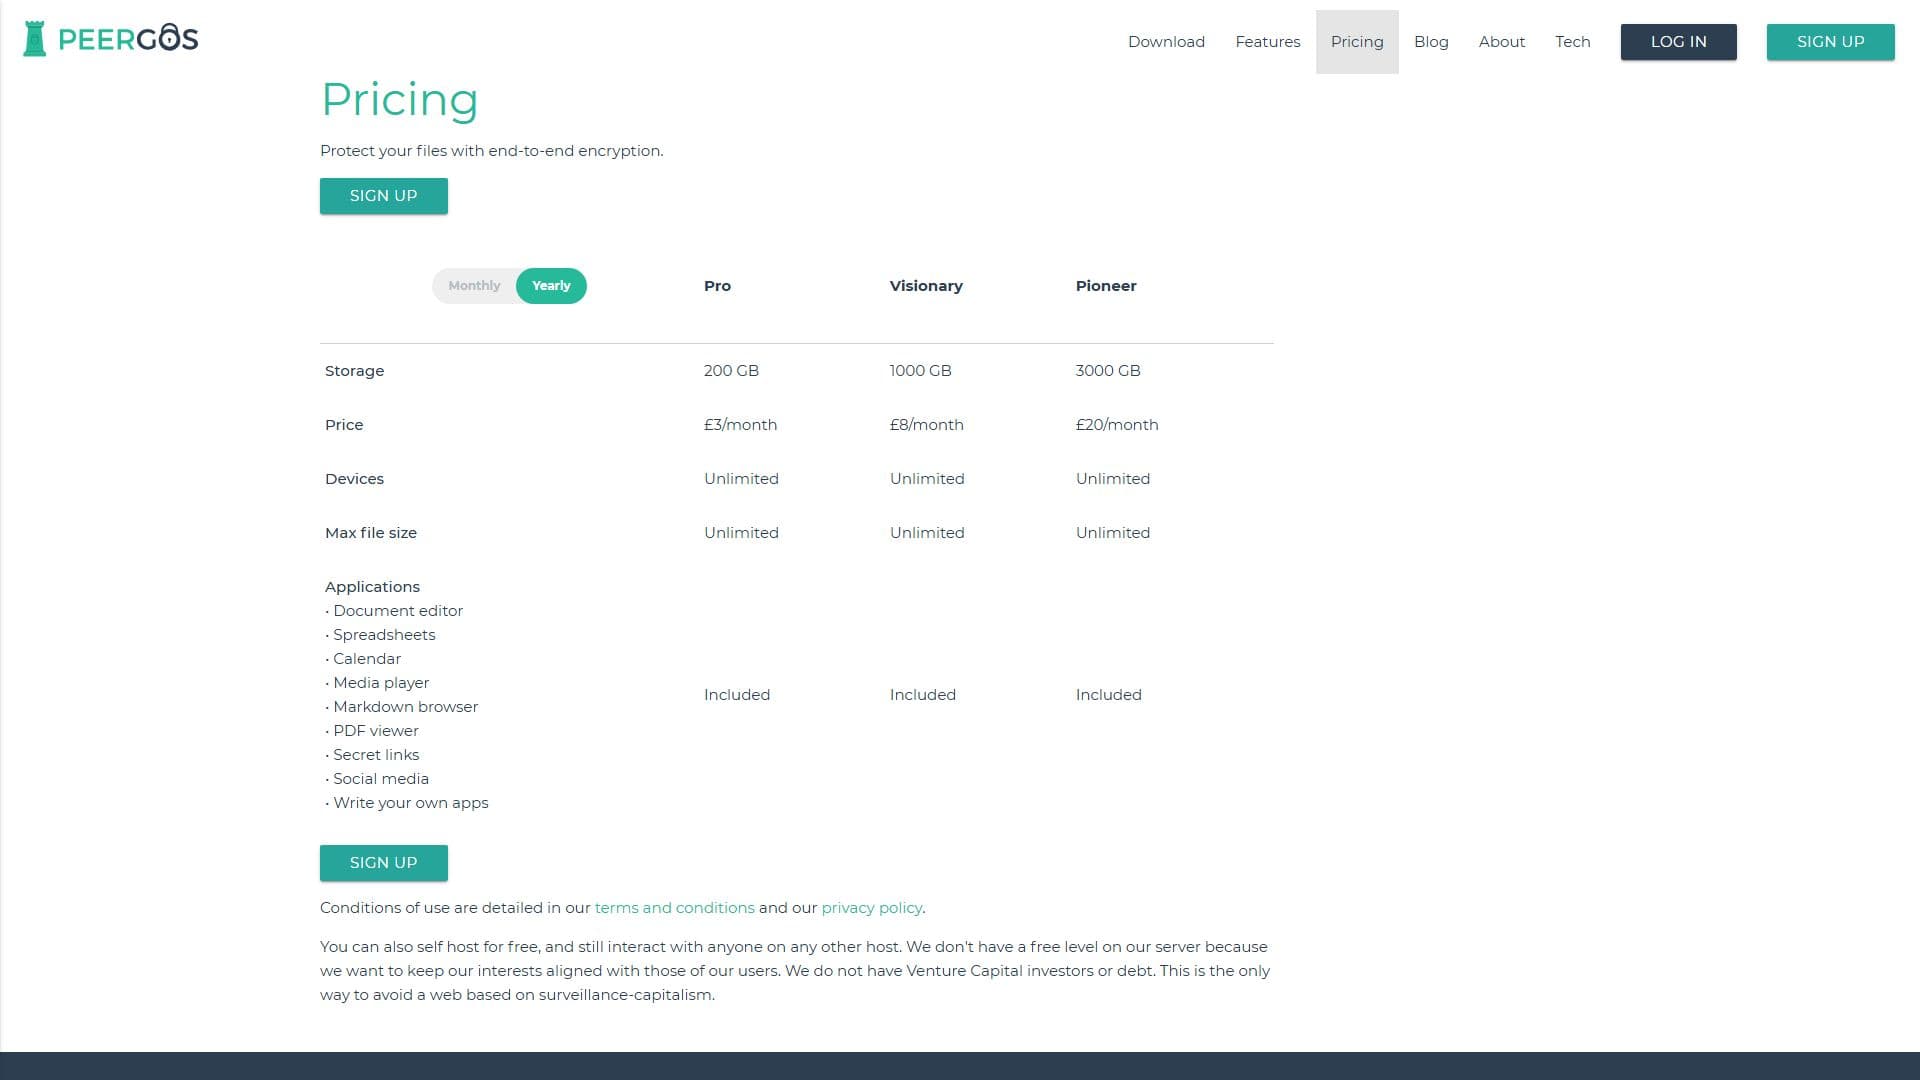
Task: Click the Markdown browser list item
Action: (x=401, y=707)
